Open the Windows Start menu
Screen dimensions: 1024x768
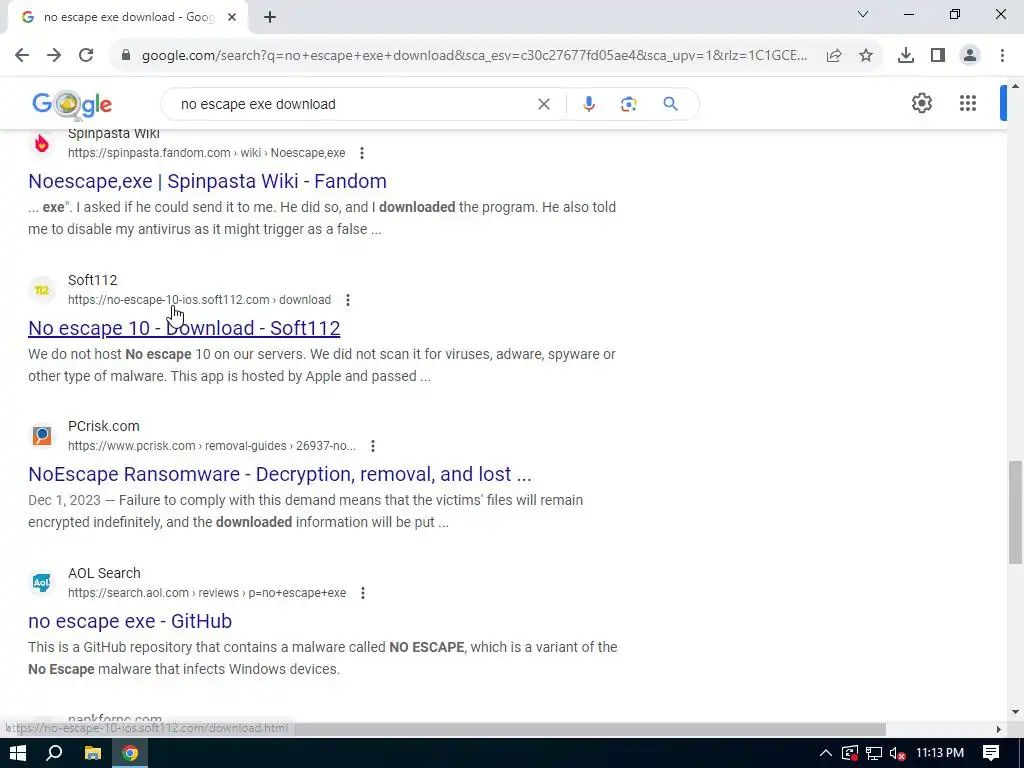pos(18,753)
